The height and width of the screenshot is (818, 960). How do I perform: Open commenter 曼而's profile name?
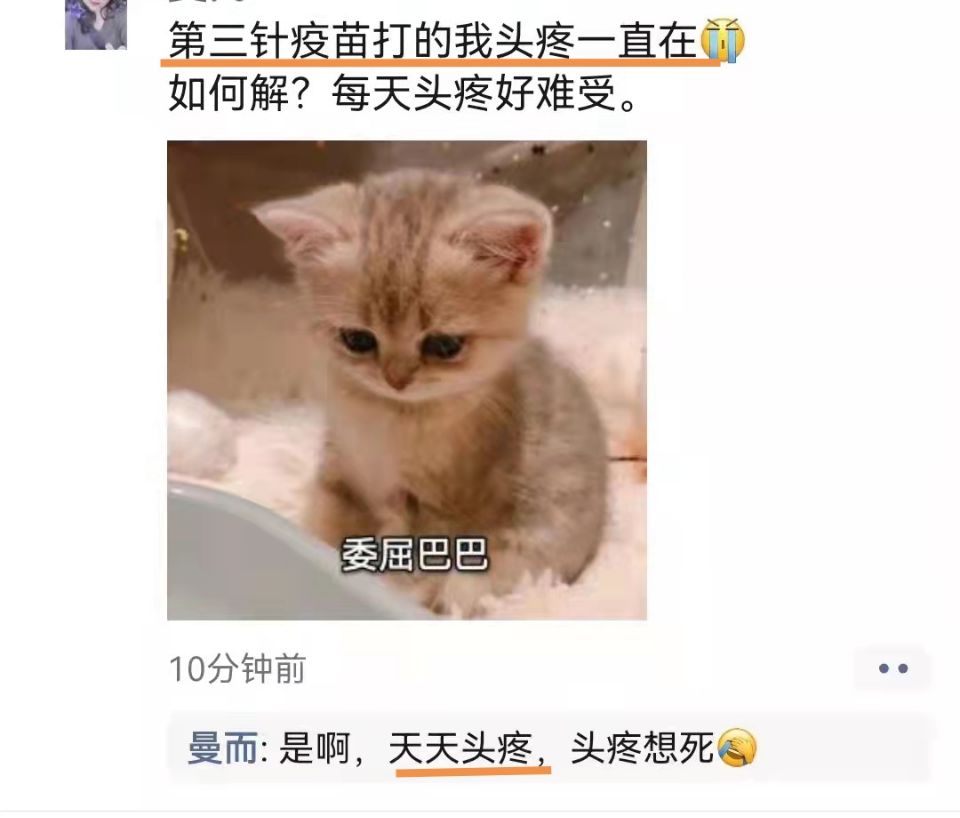click(x=223, y=748)
